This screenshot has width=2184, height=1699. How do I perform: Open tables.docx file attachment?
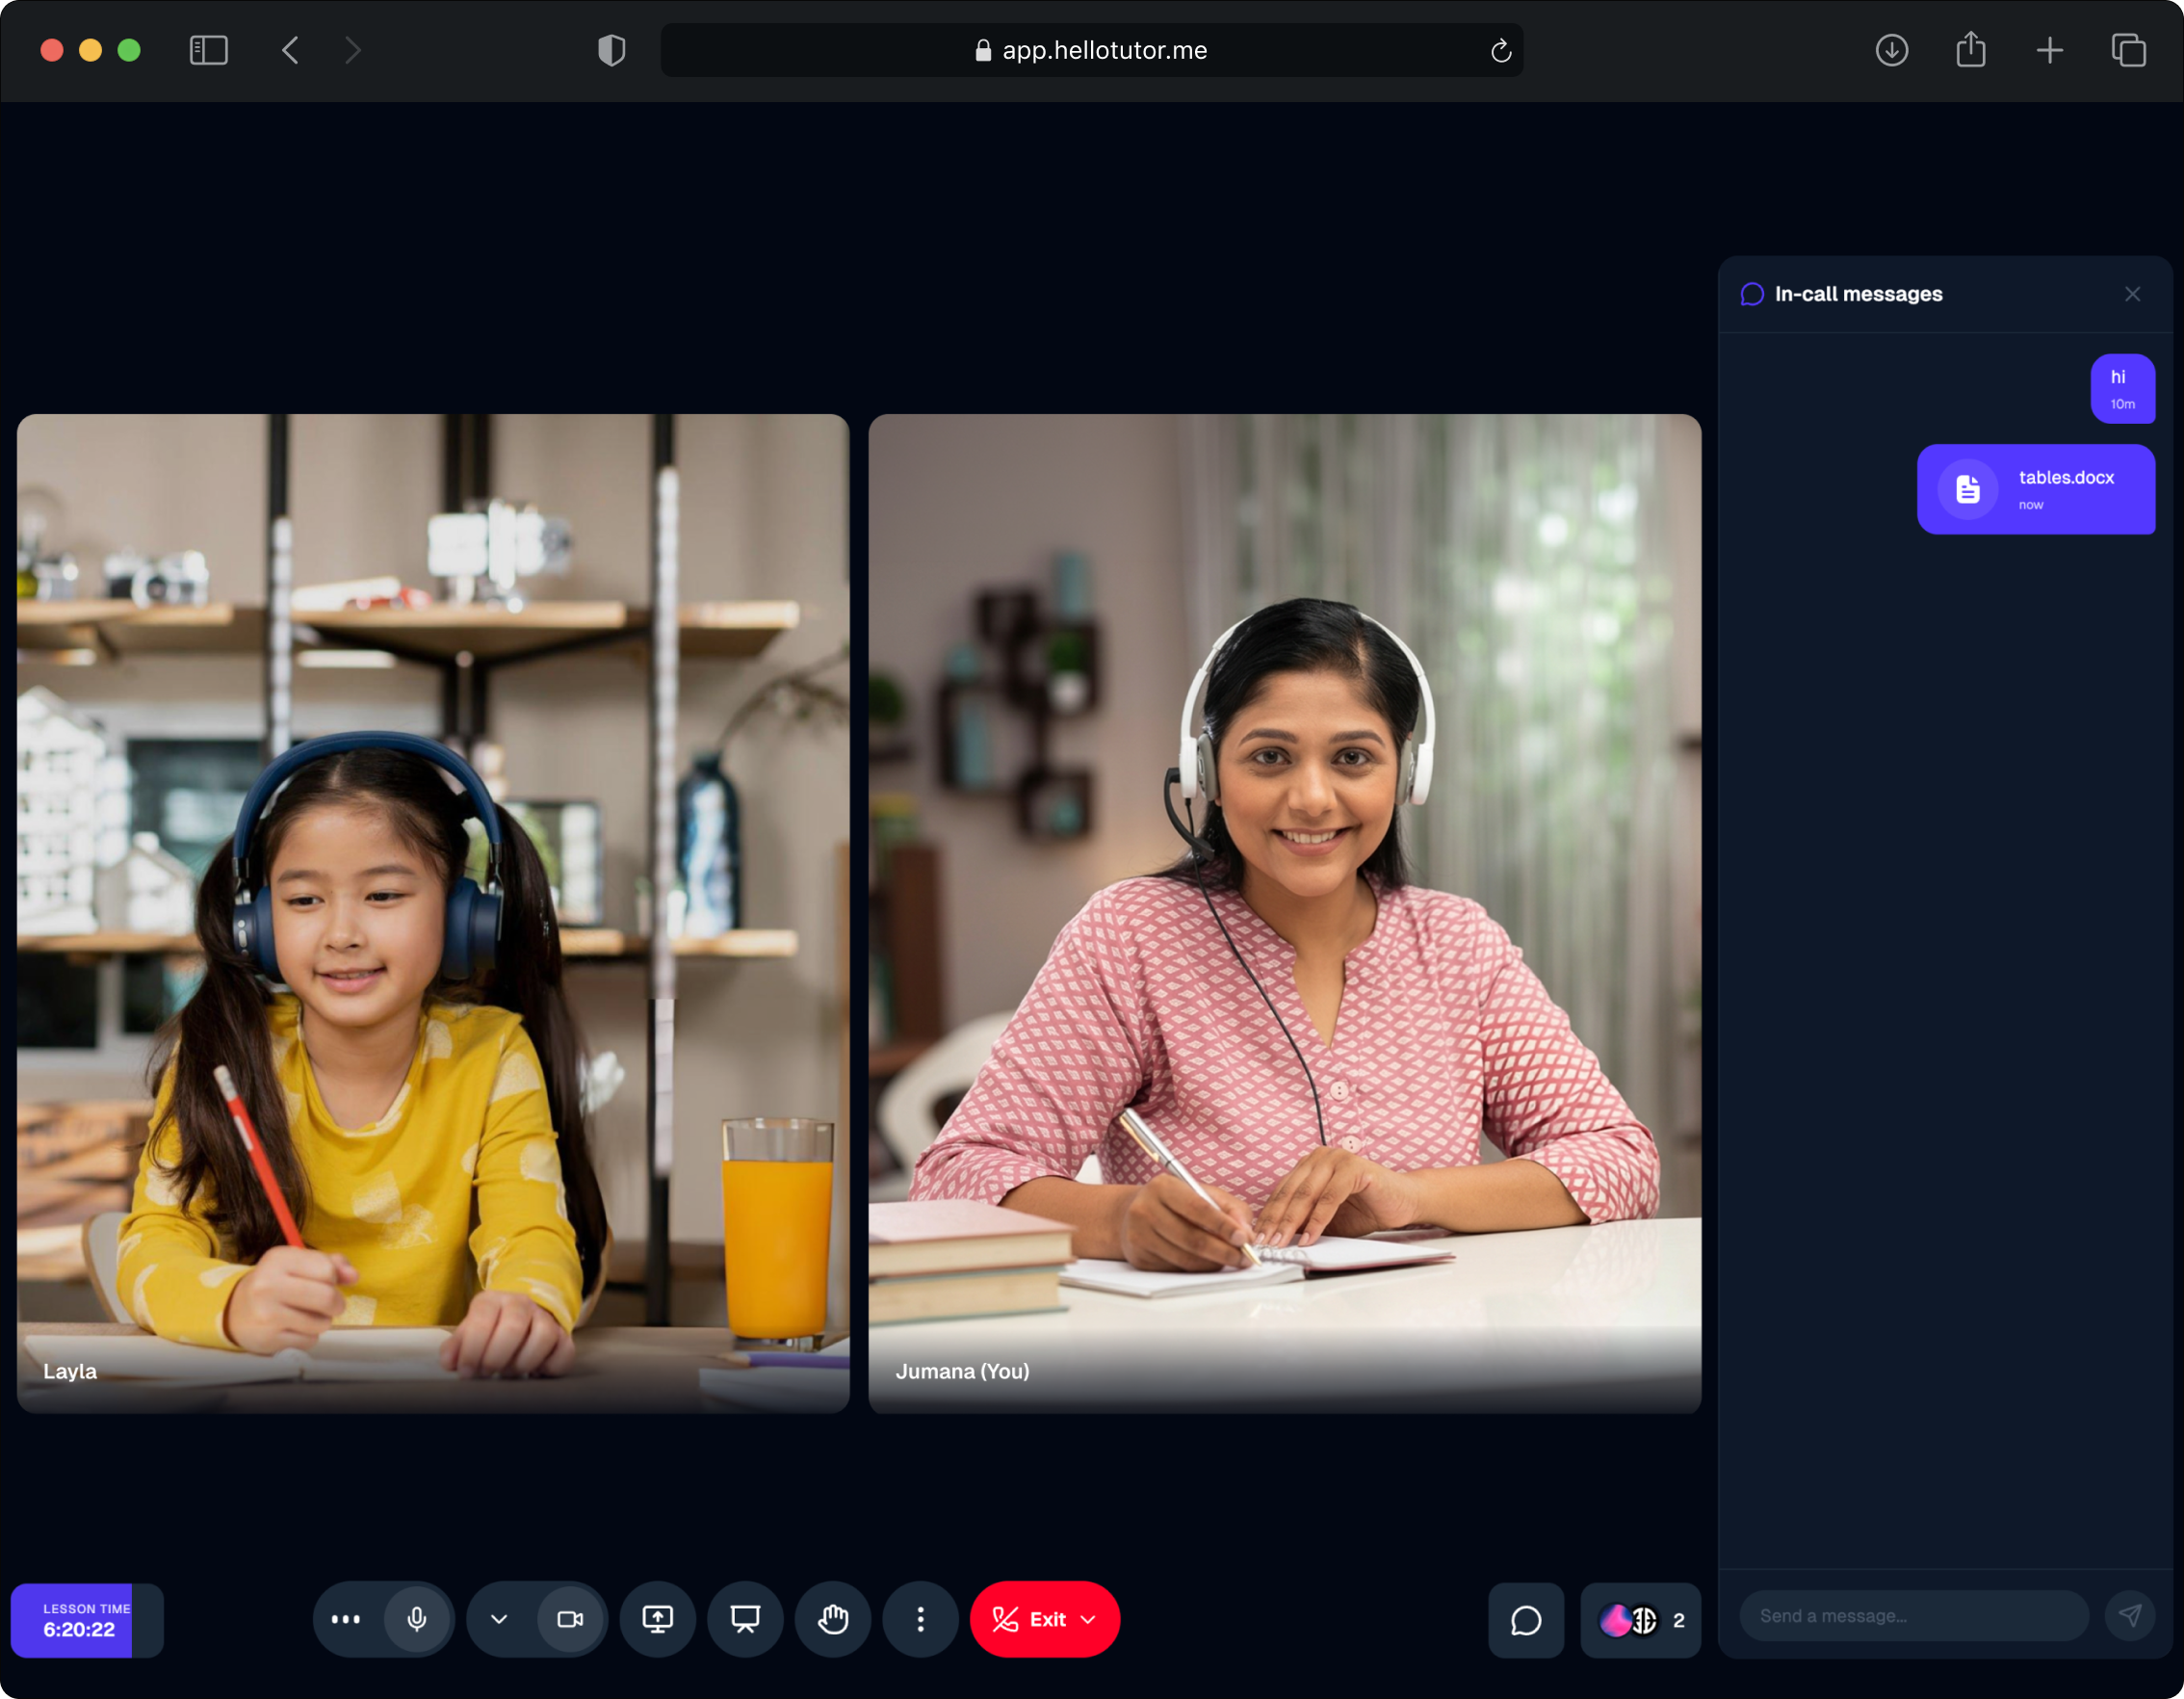click(2035, 489)
